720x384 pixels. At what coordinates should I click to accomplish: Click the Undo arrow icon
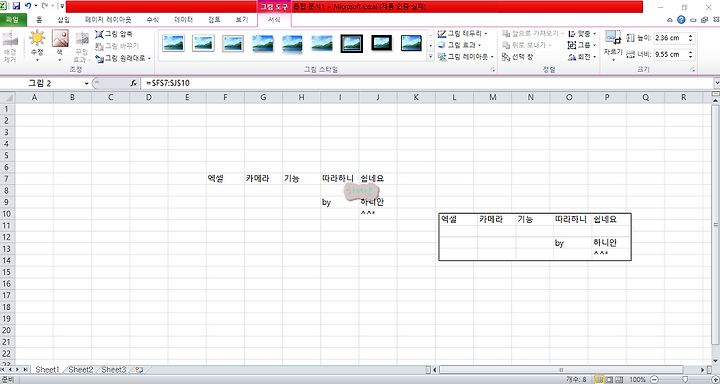click(28, 6)
